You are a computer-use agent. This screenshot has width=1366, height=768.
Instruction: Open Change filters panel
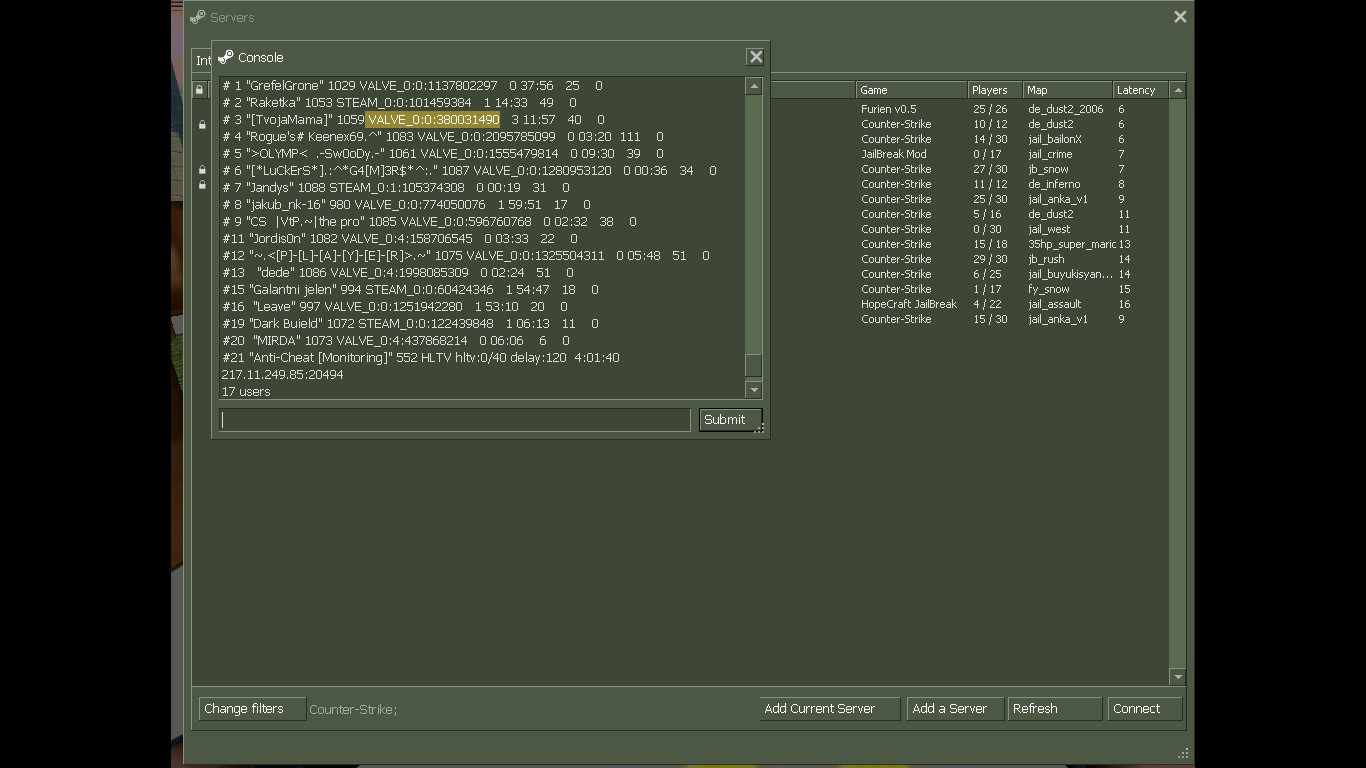click(252, 709)
